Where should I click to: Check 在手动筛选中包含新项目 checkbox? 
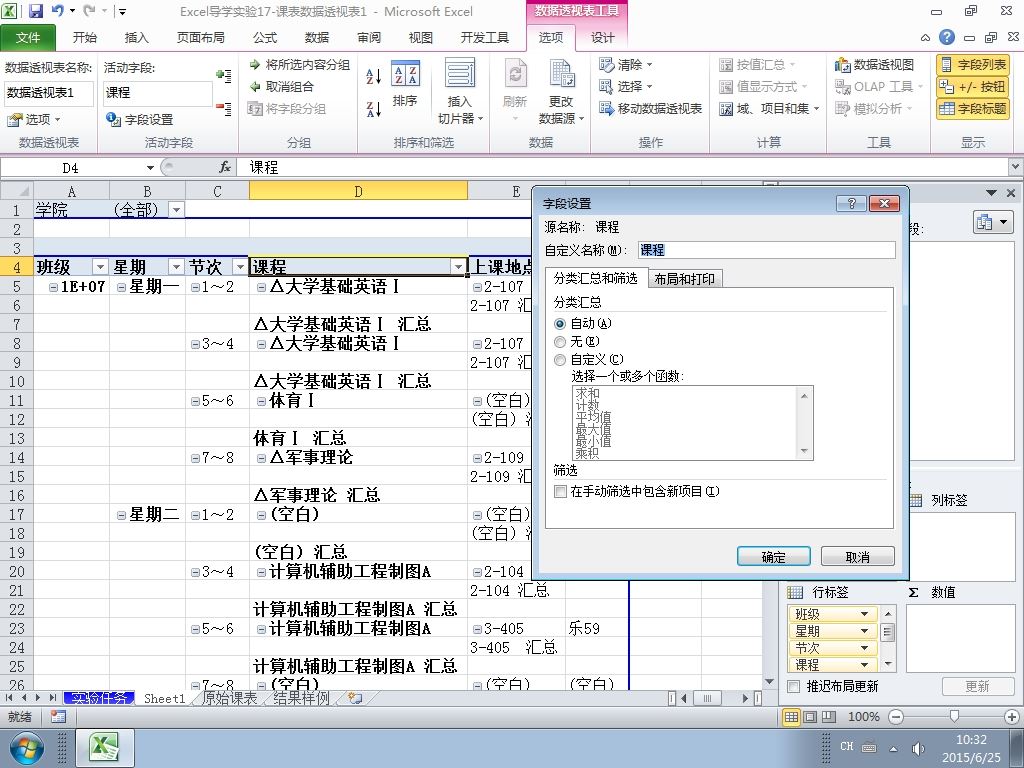tap(560, 492)
